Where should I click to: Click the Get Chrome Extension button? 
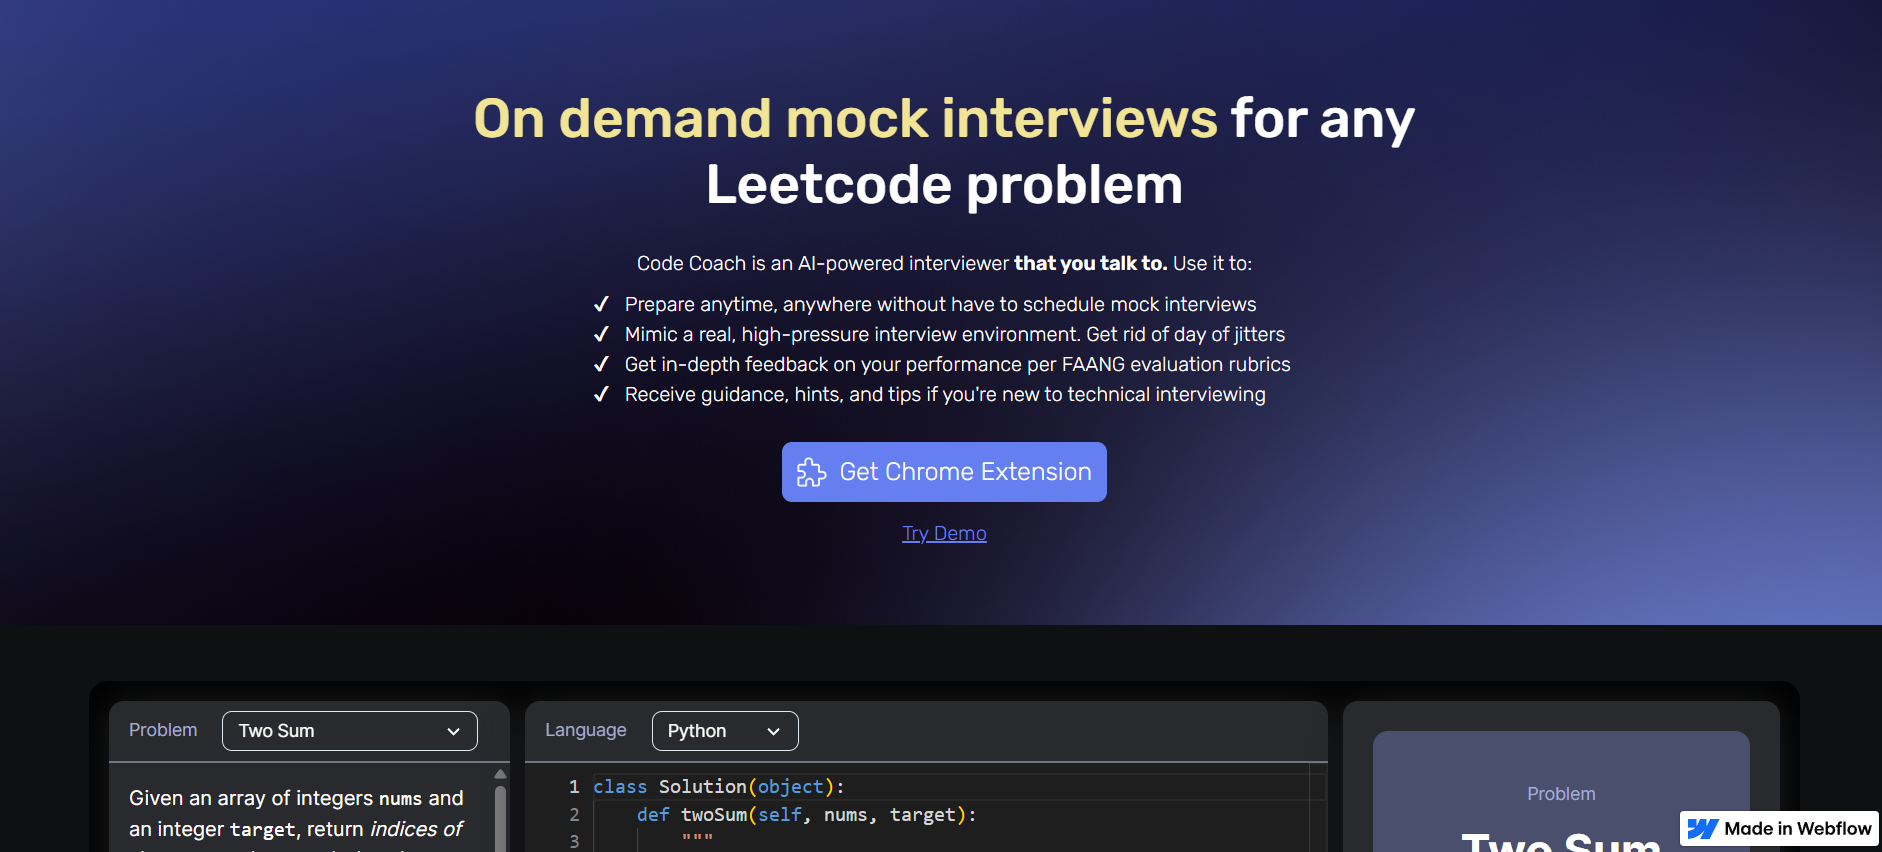tap(944, 472)
